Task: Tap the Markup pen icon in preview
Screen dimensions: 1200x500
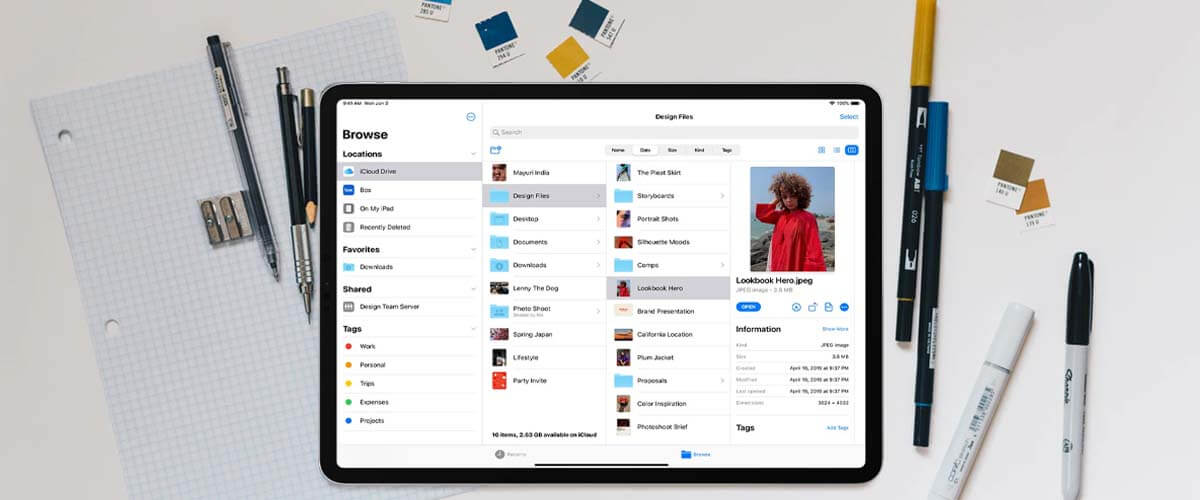Action: [796, 307]
